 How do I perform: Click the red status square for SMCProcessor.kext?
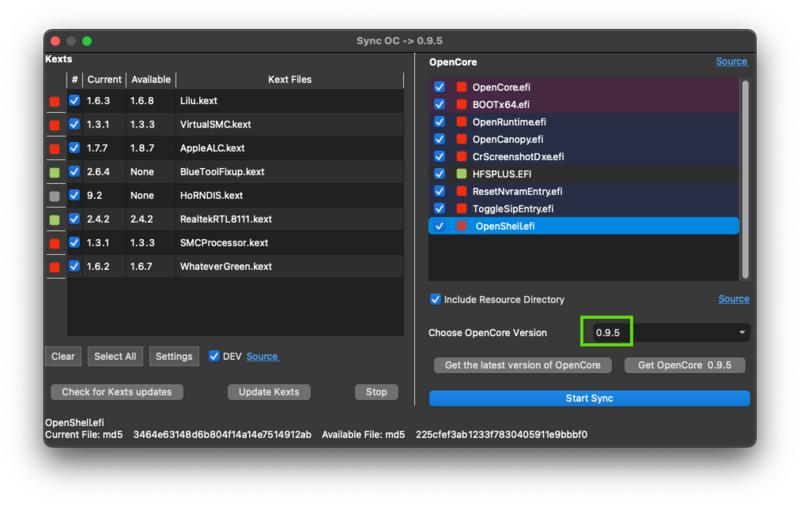coord(55,243)
